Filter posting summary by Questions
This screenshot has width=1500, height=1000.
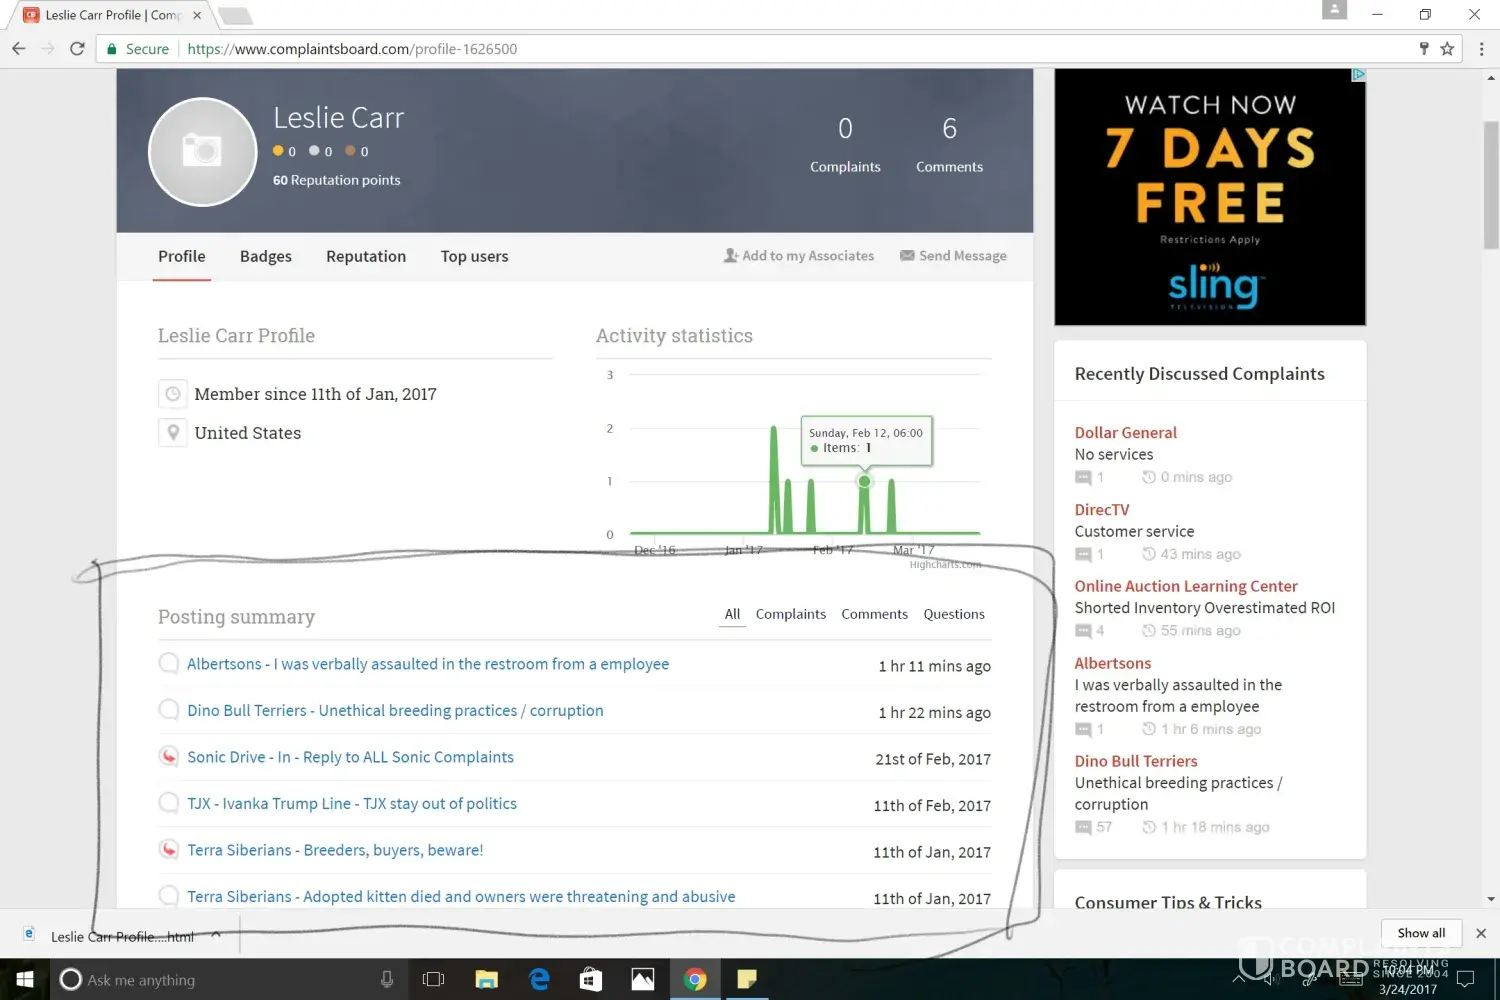(953, 614)
